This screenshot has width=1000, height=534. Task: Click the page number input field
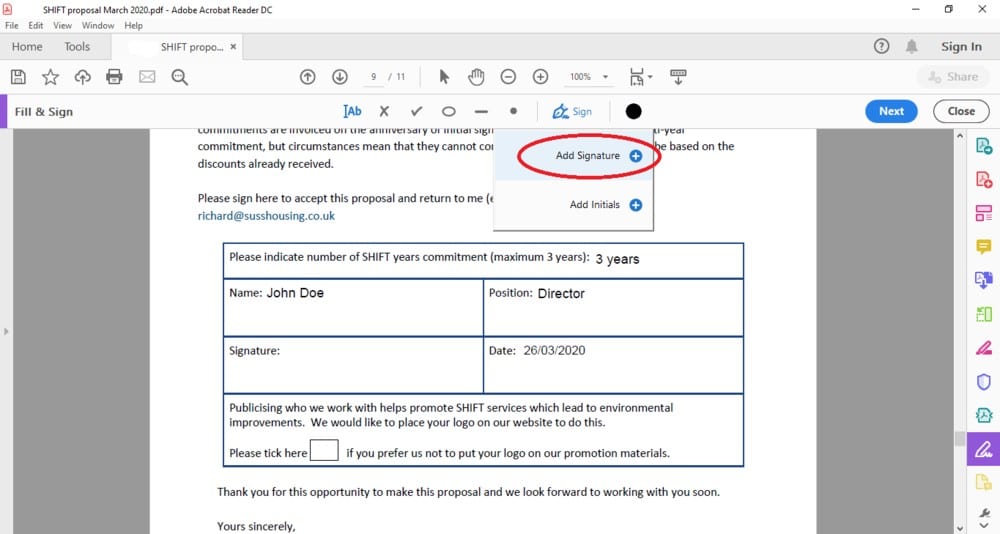pyautogui.click(x=373, y=77)
